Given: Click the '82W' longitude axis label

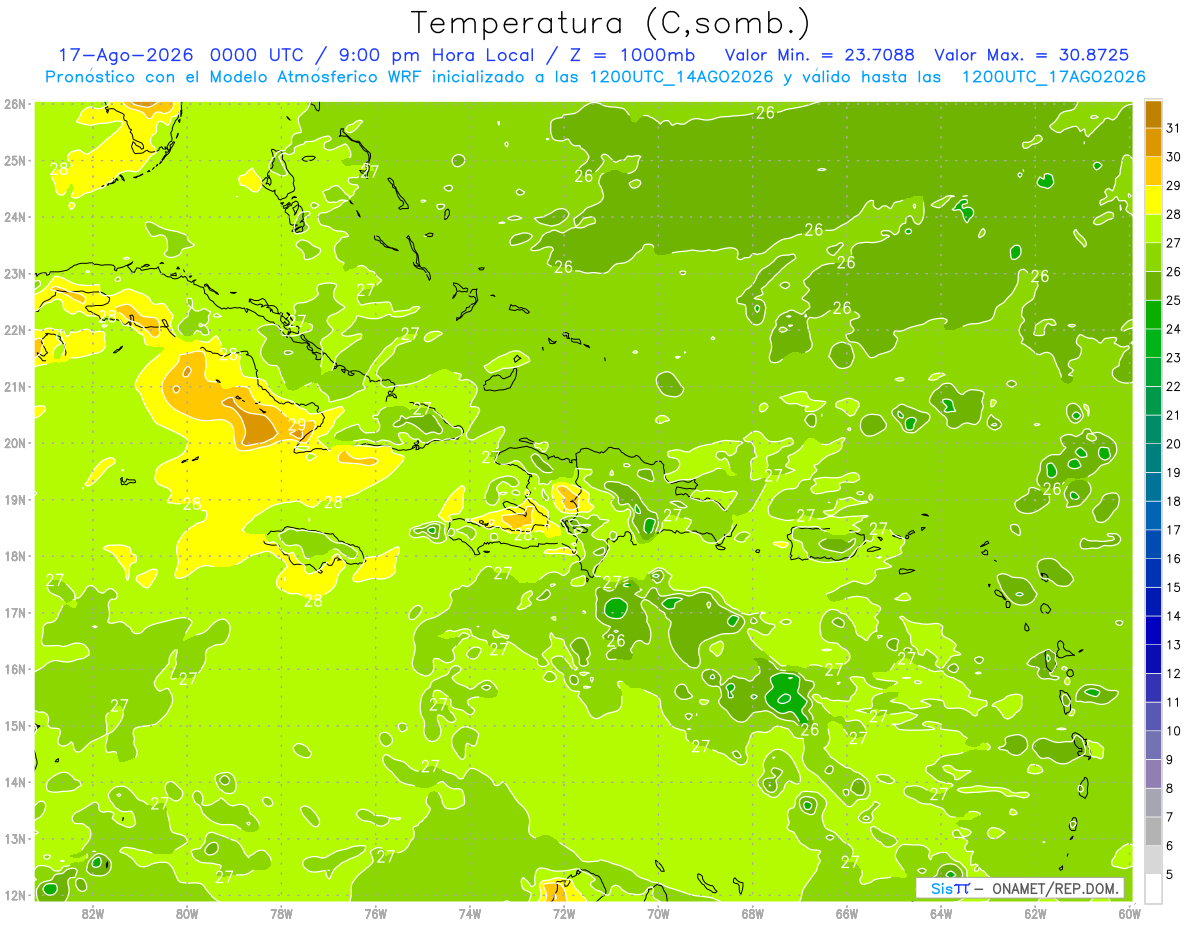Looking at the screenshot, I should [x=93, y=913].
